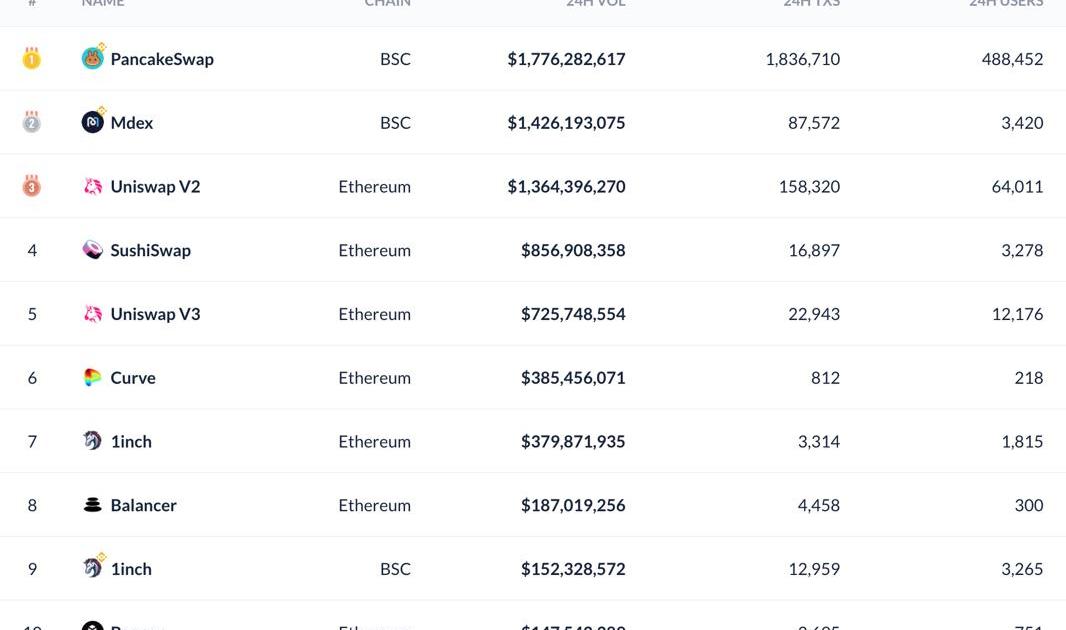
Task: Click the gold rank 1 medal
Action: tap(32, 59)
